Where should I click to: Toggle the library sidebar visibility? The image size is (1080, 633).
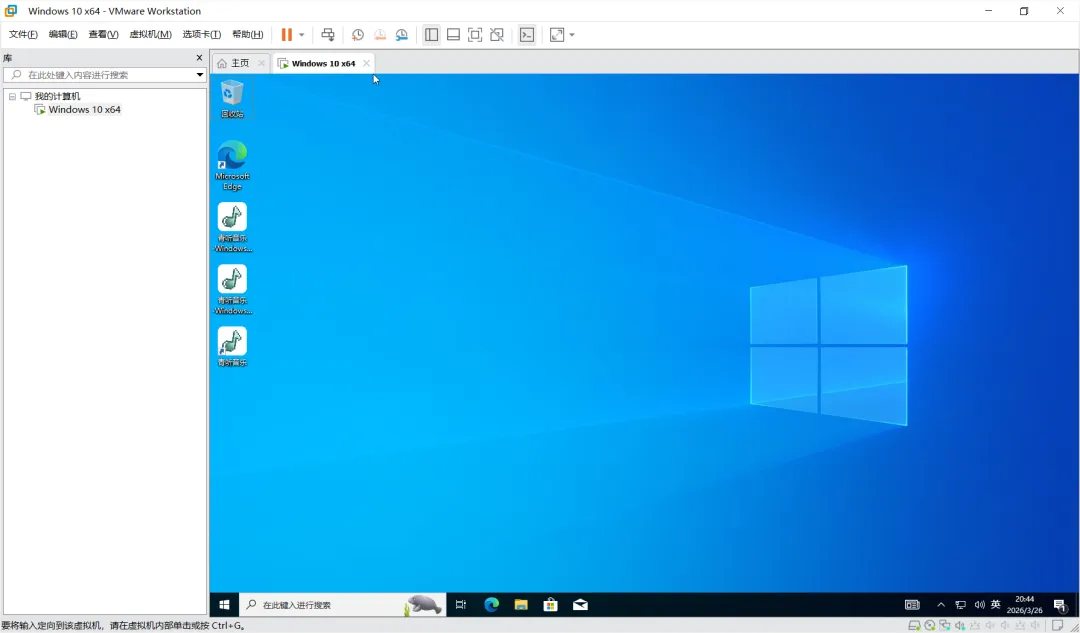pyautogui.click(x=431, y=34)
